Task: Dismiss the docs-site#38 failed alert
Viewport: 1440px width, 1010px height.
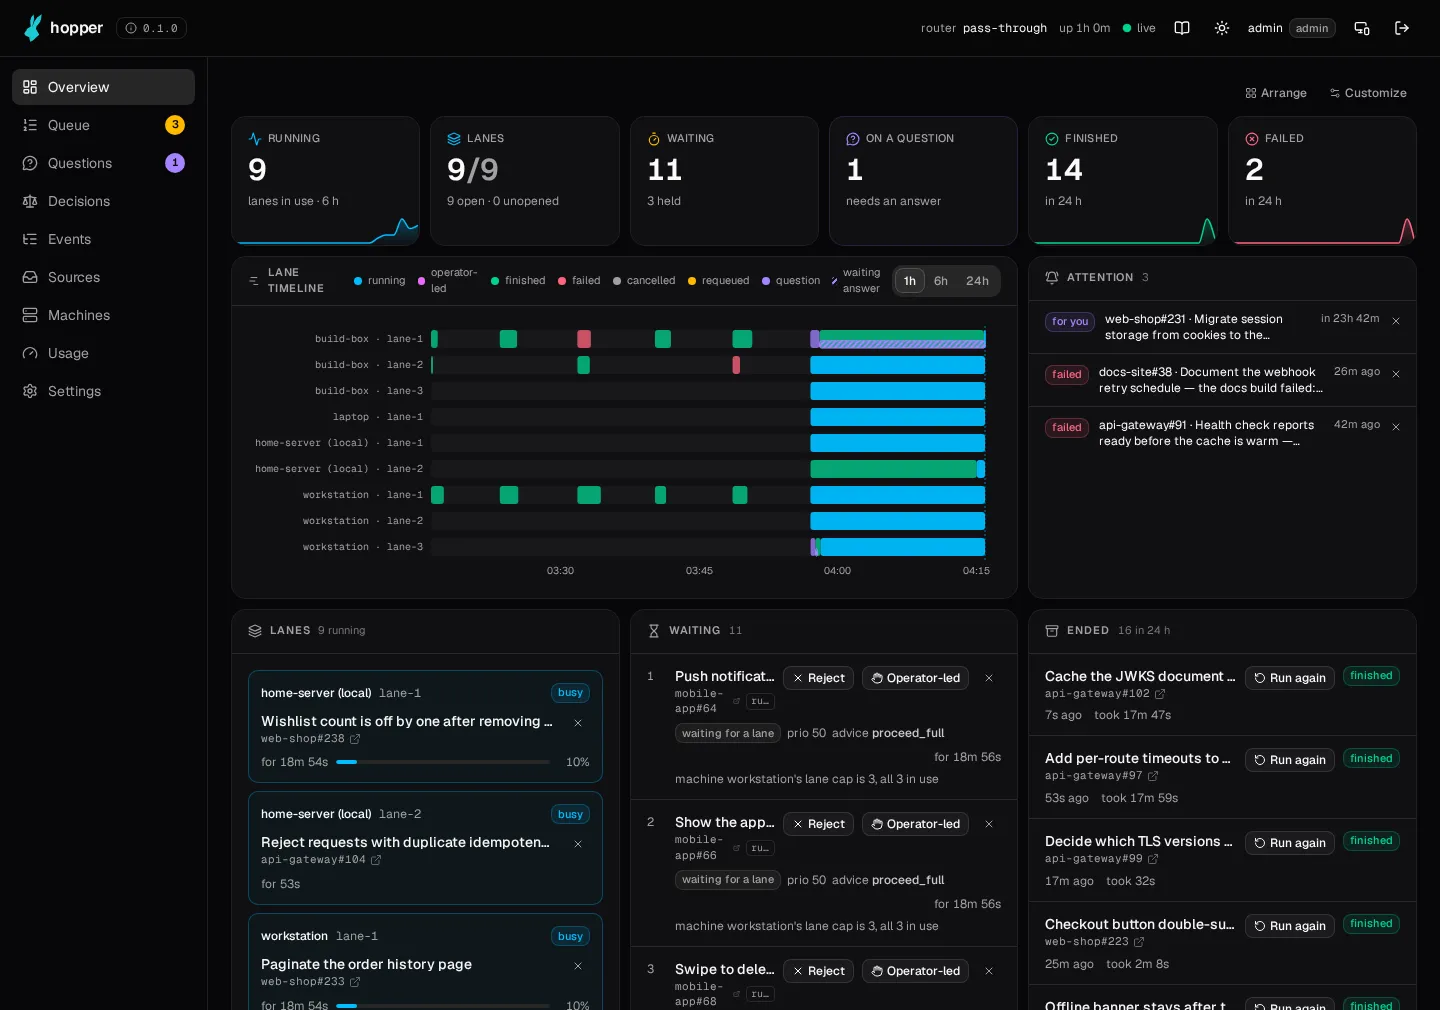Action: tap(1396, 374)
